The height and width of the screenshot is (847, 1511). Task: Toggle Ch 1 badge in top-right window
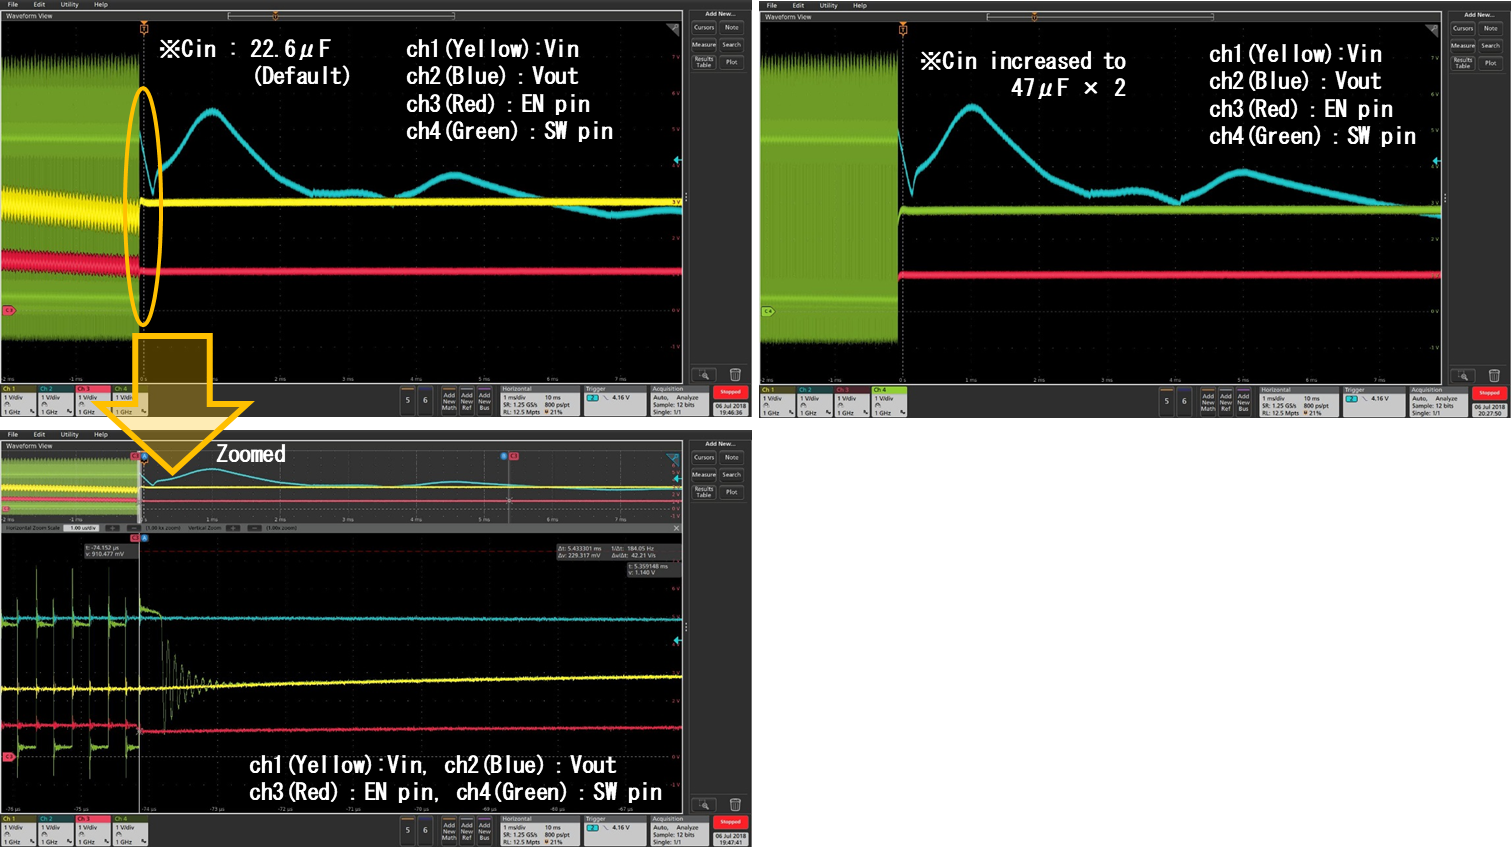pos(779,402)
